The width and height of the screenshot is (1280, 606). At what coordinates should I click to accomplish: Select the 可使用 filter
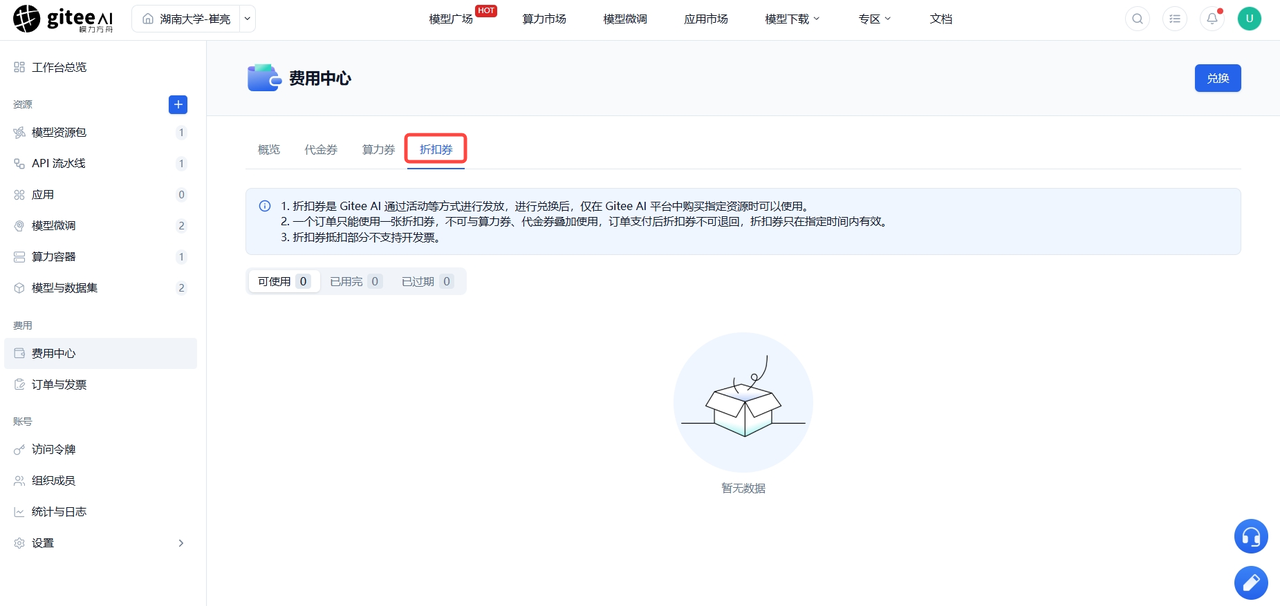(284, 282)
